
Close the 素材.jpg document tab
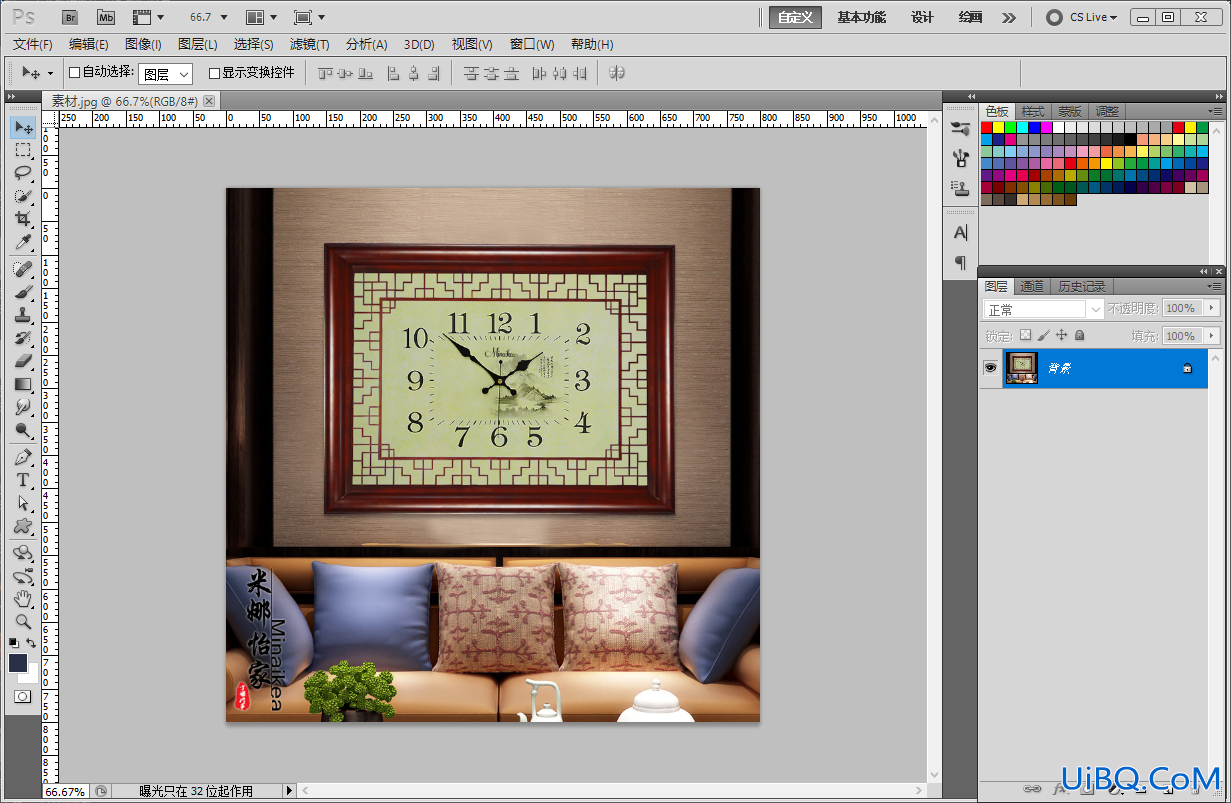click(209, 101)
